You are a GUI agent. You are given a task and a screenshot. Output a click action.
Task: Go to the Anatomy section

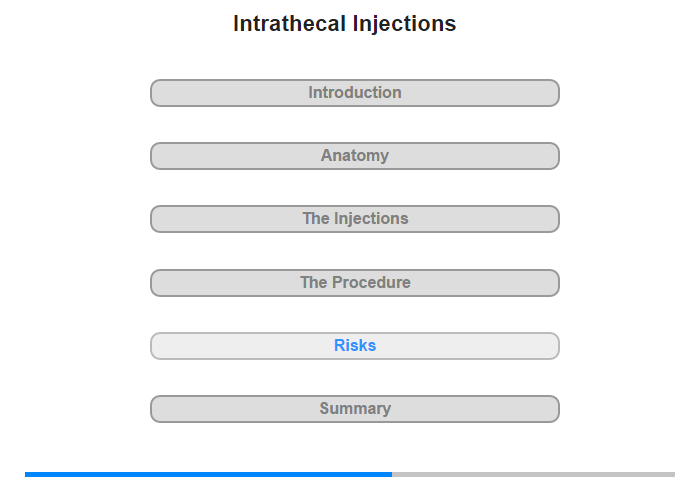coord(355,156)
